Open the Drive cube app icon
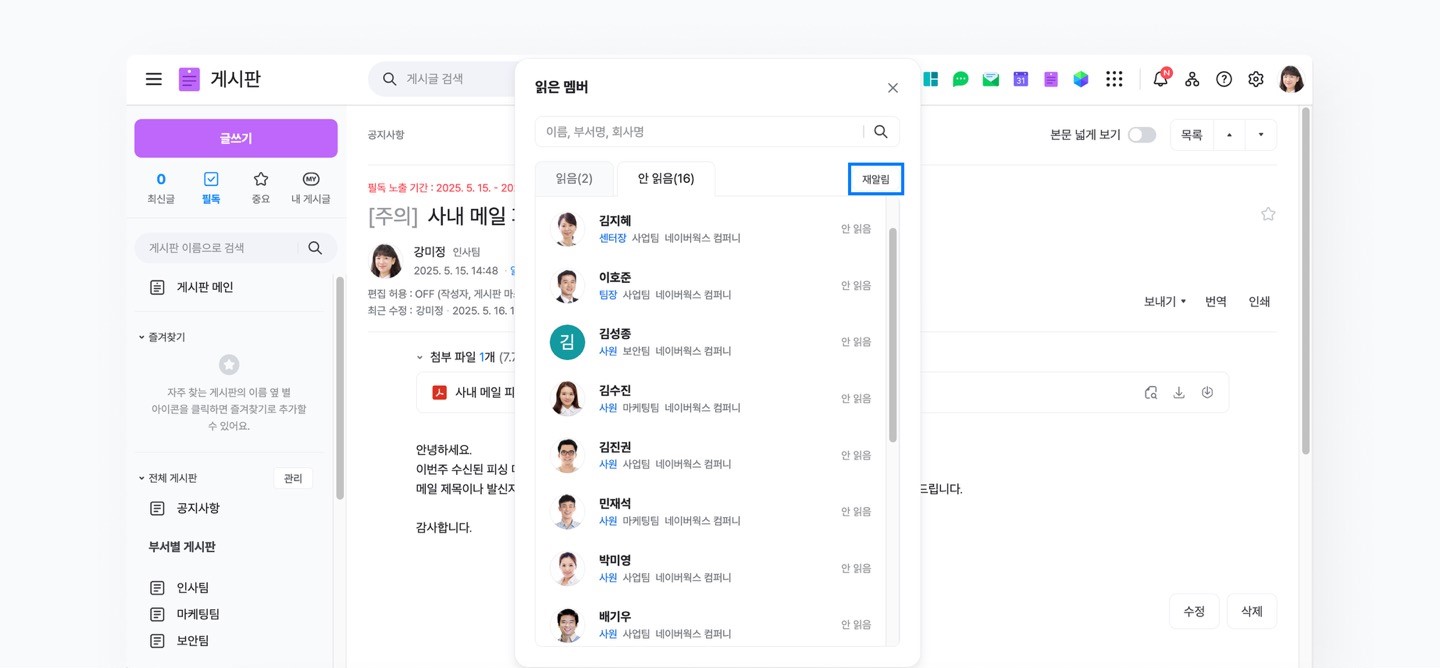1440x668 pixels. tap(1081, 79)
